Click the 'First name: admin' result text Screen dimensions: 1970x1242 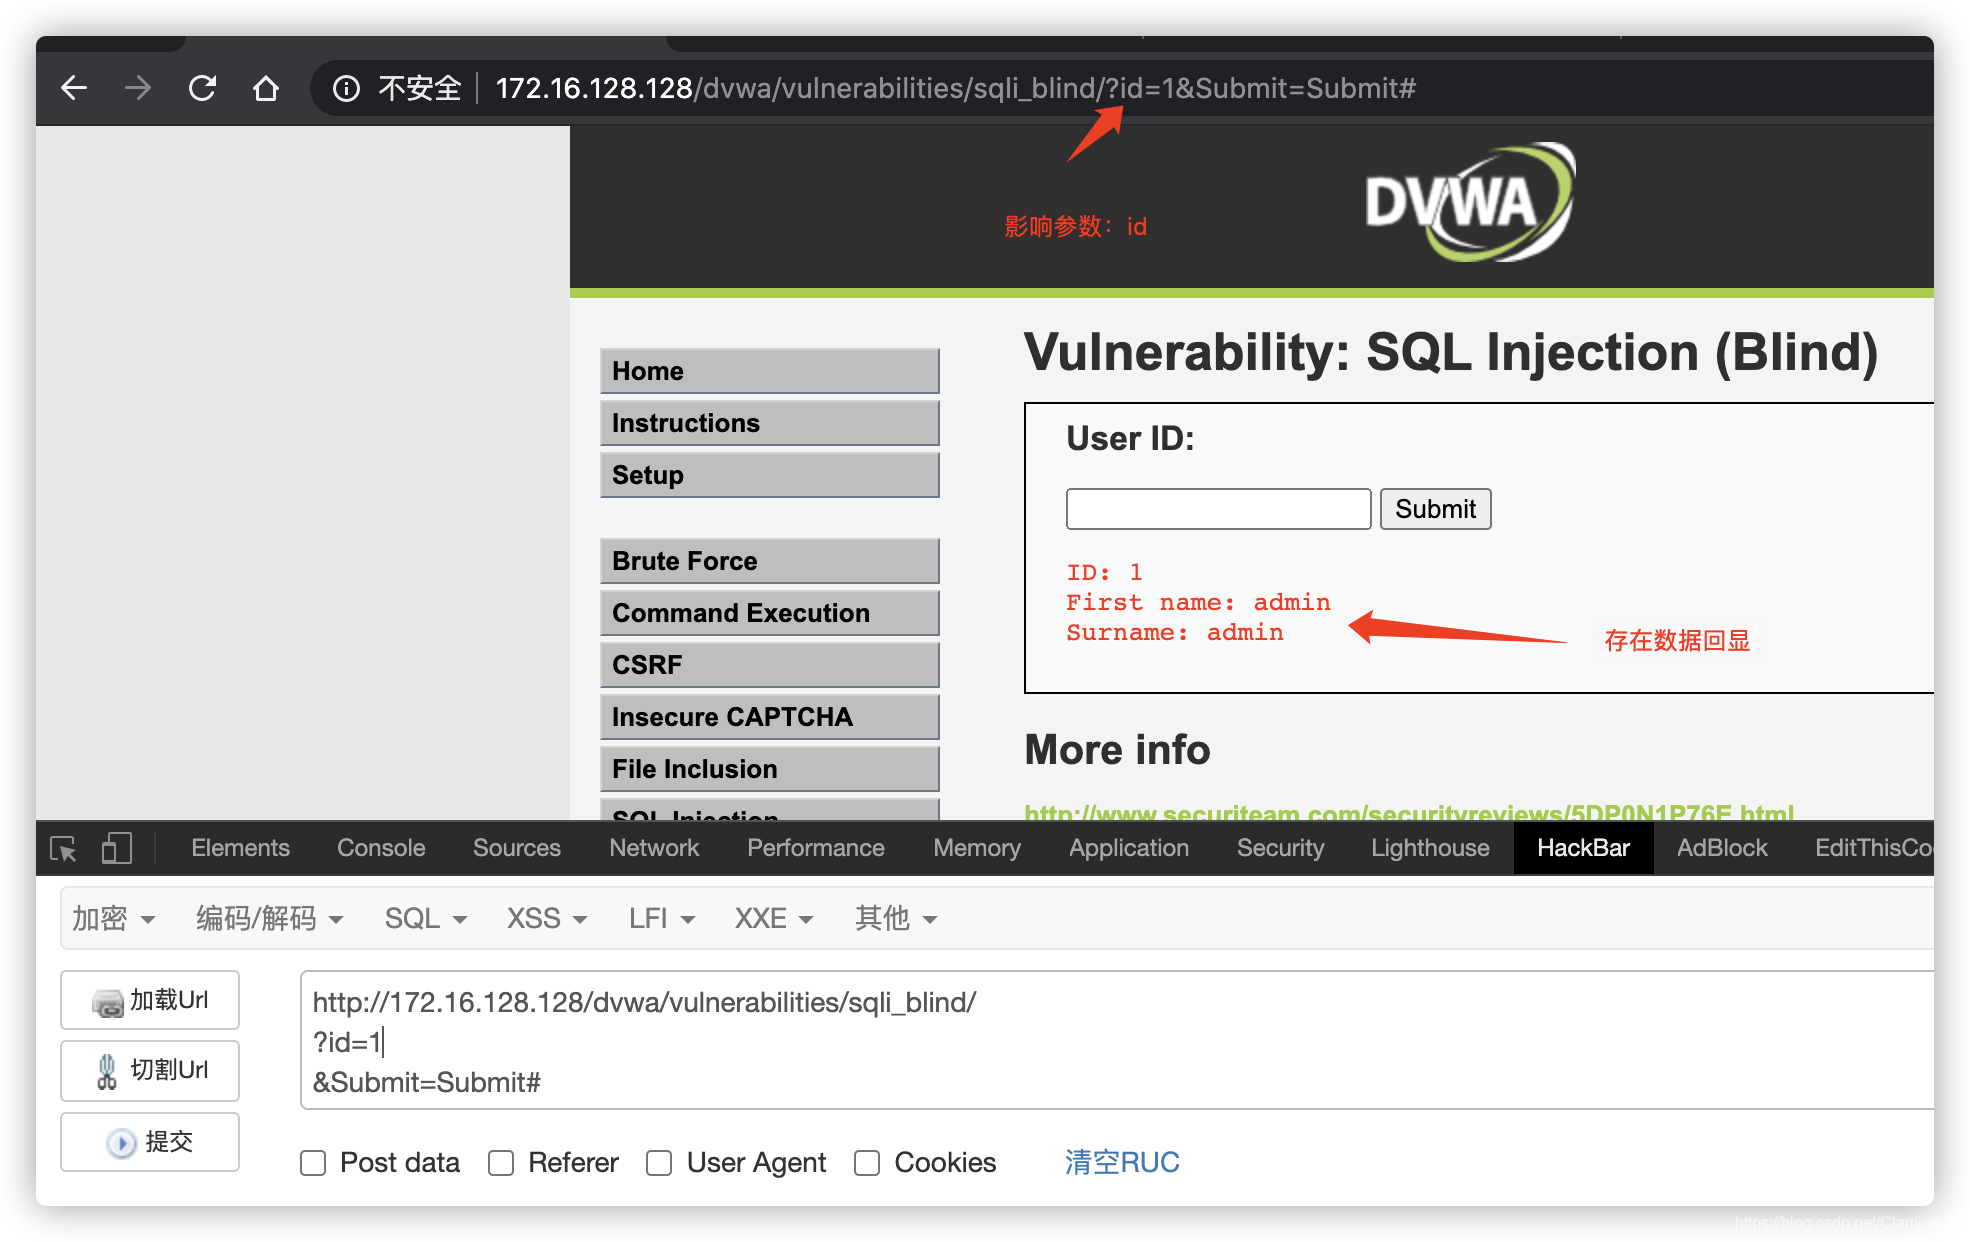(x=1198, y=602)
